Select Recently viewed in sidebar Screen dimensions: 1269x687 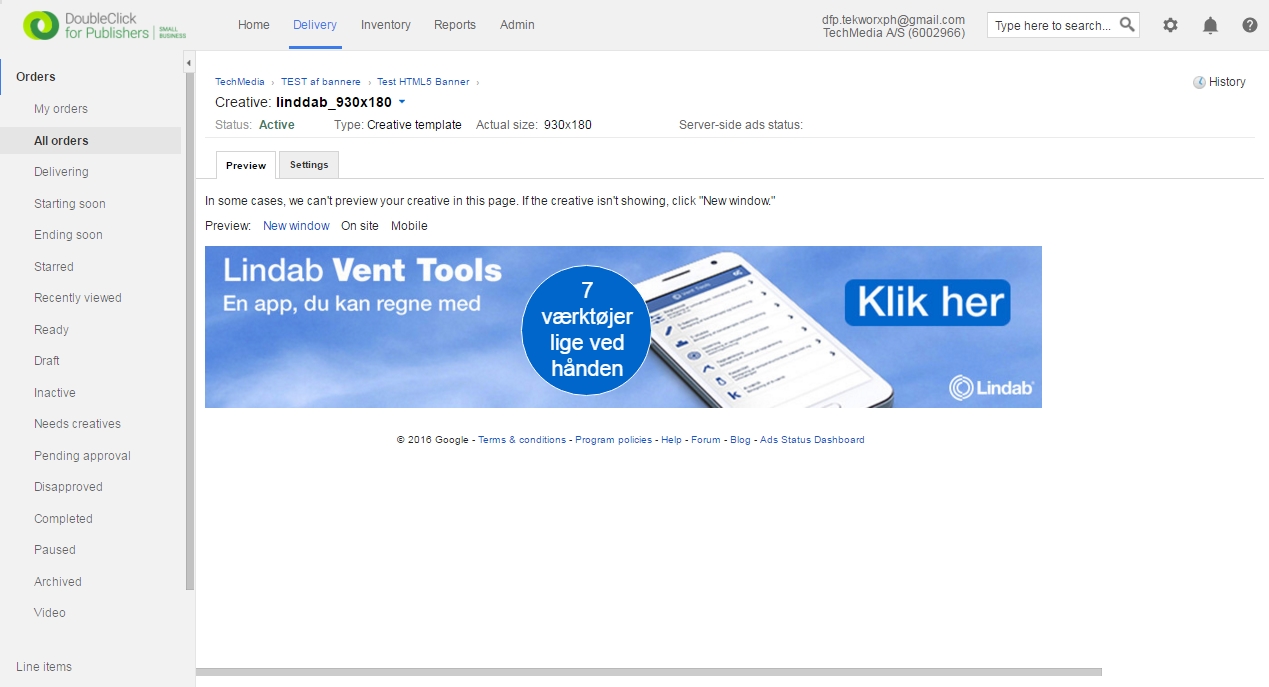[78, 298]
